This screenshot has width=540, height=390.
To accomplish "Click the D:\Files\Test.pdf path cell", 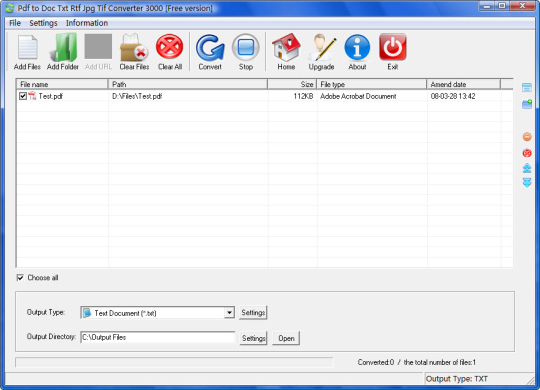I will (137, 96).
